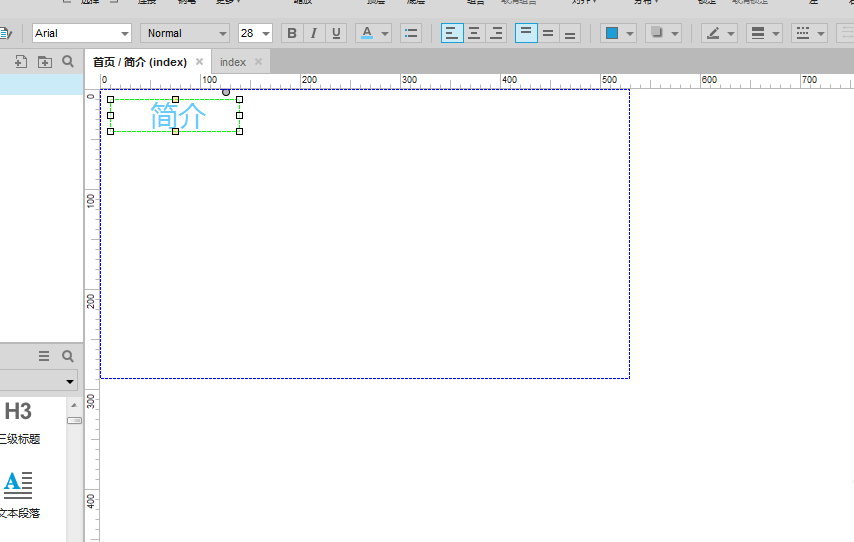Click the library panel scrollbar thumb

pos(74,421)
